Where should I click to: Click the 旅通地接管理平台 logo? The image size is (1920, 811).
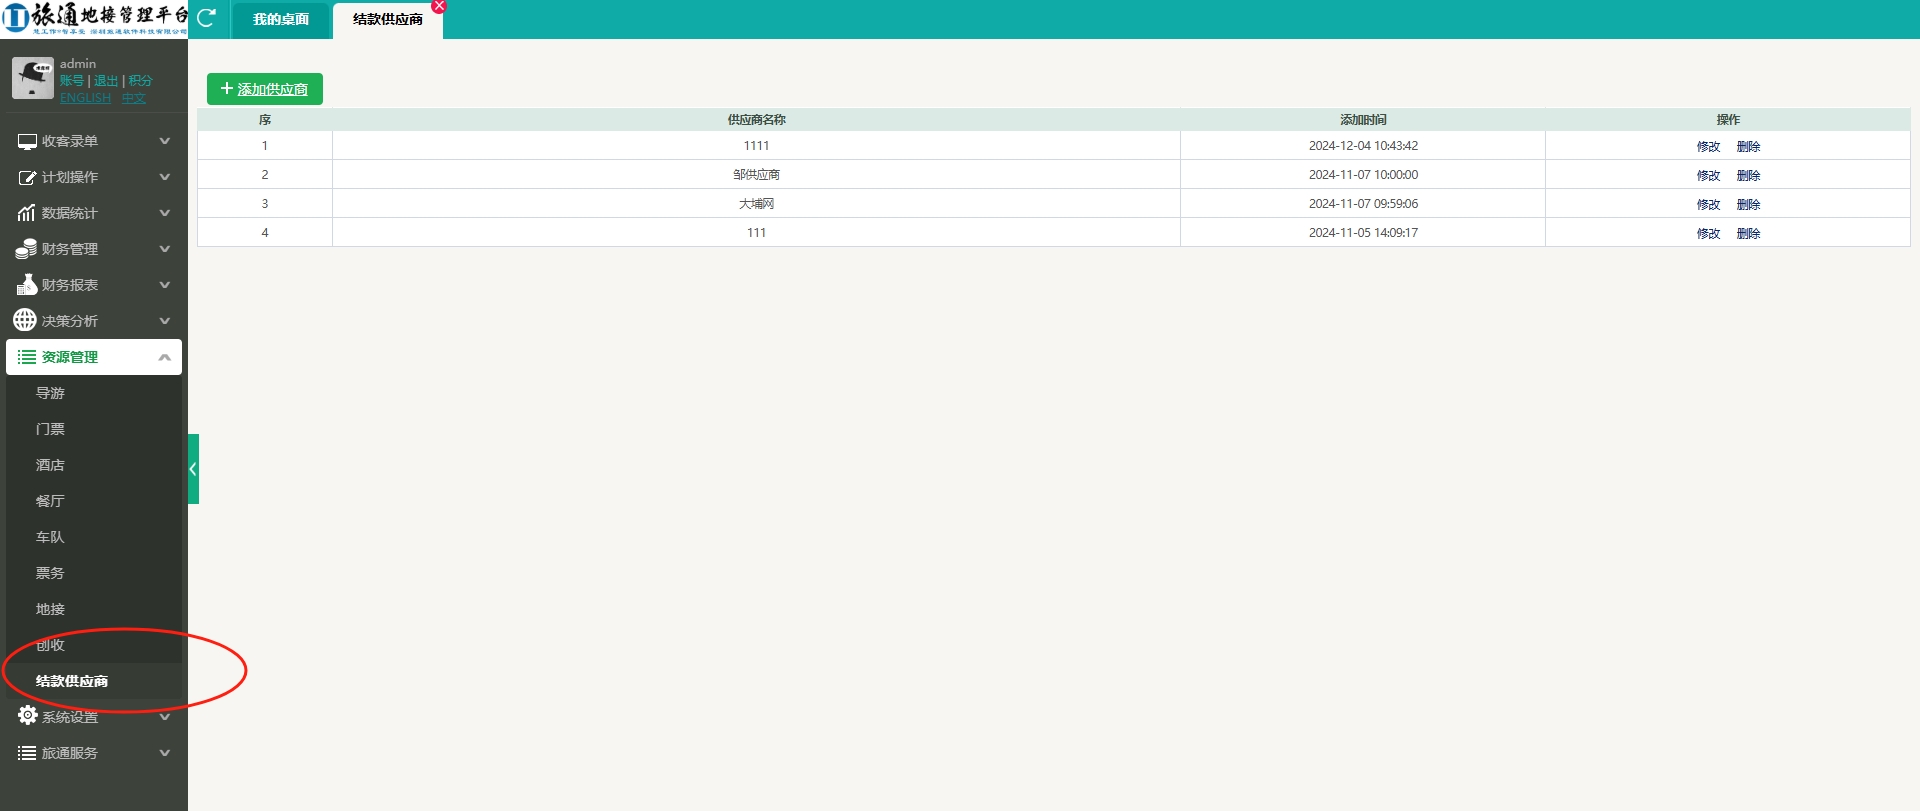94,18
